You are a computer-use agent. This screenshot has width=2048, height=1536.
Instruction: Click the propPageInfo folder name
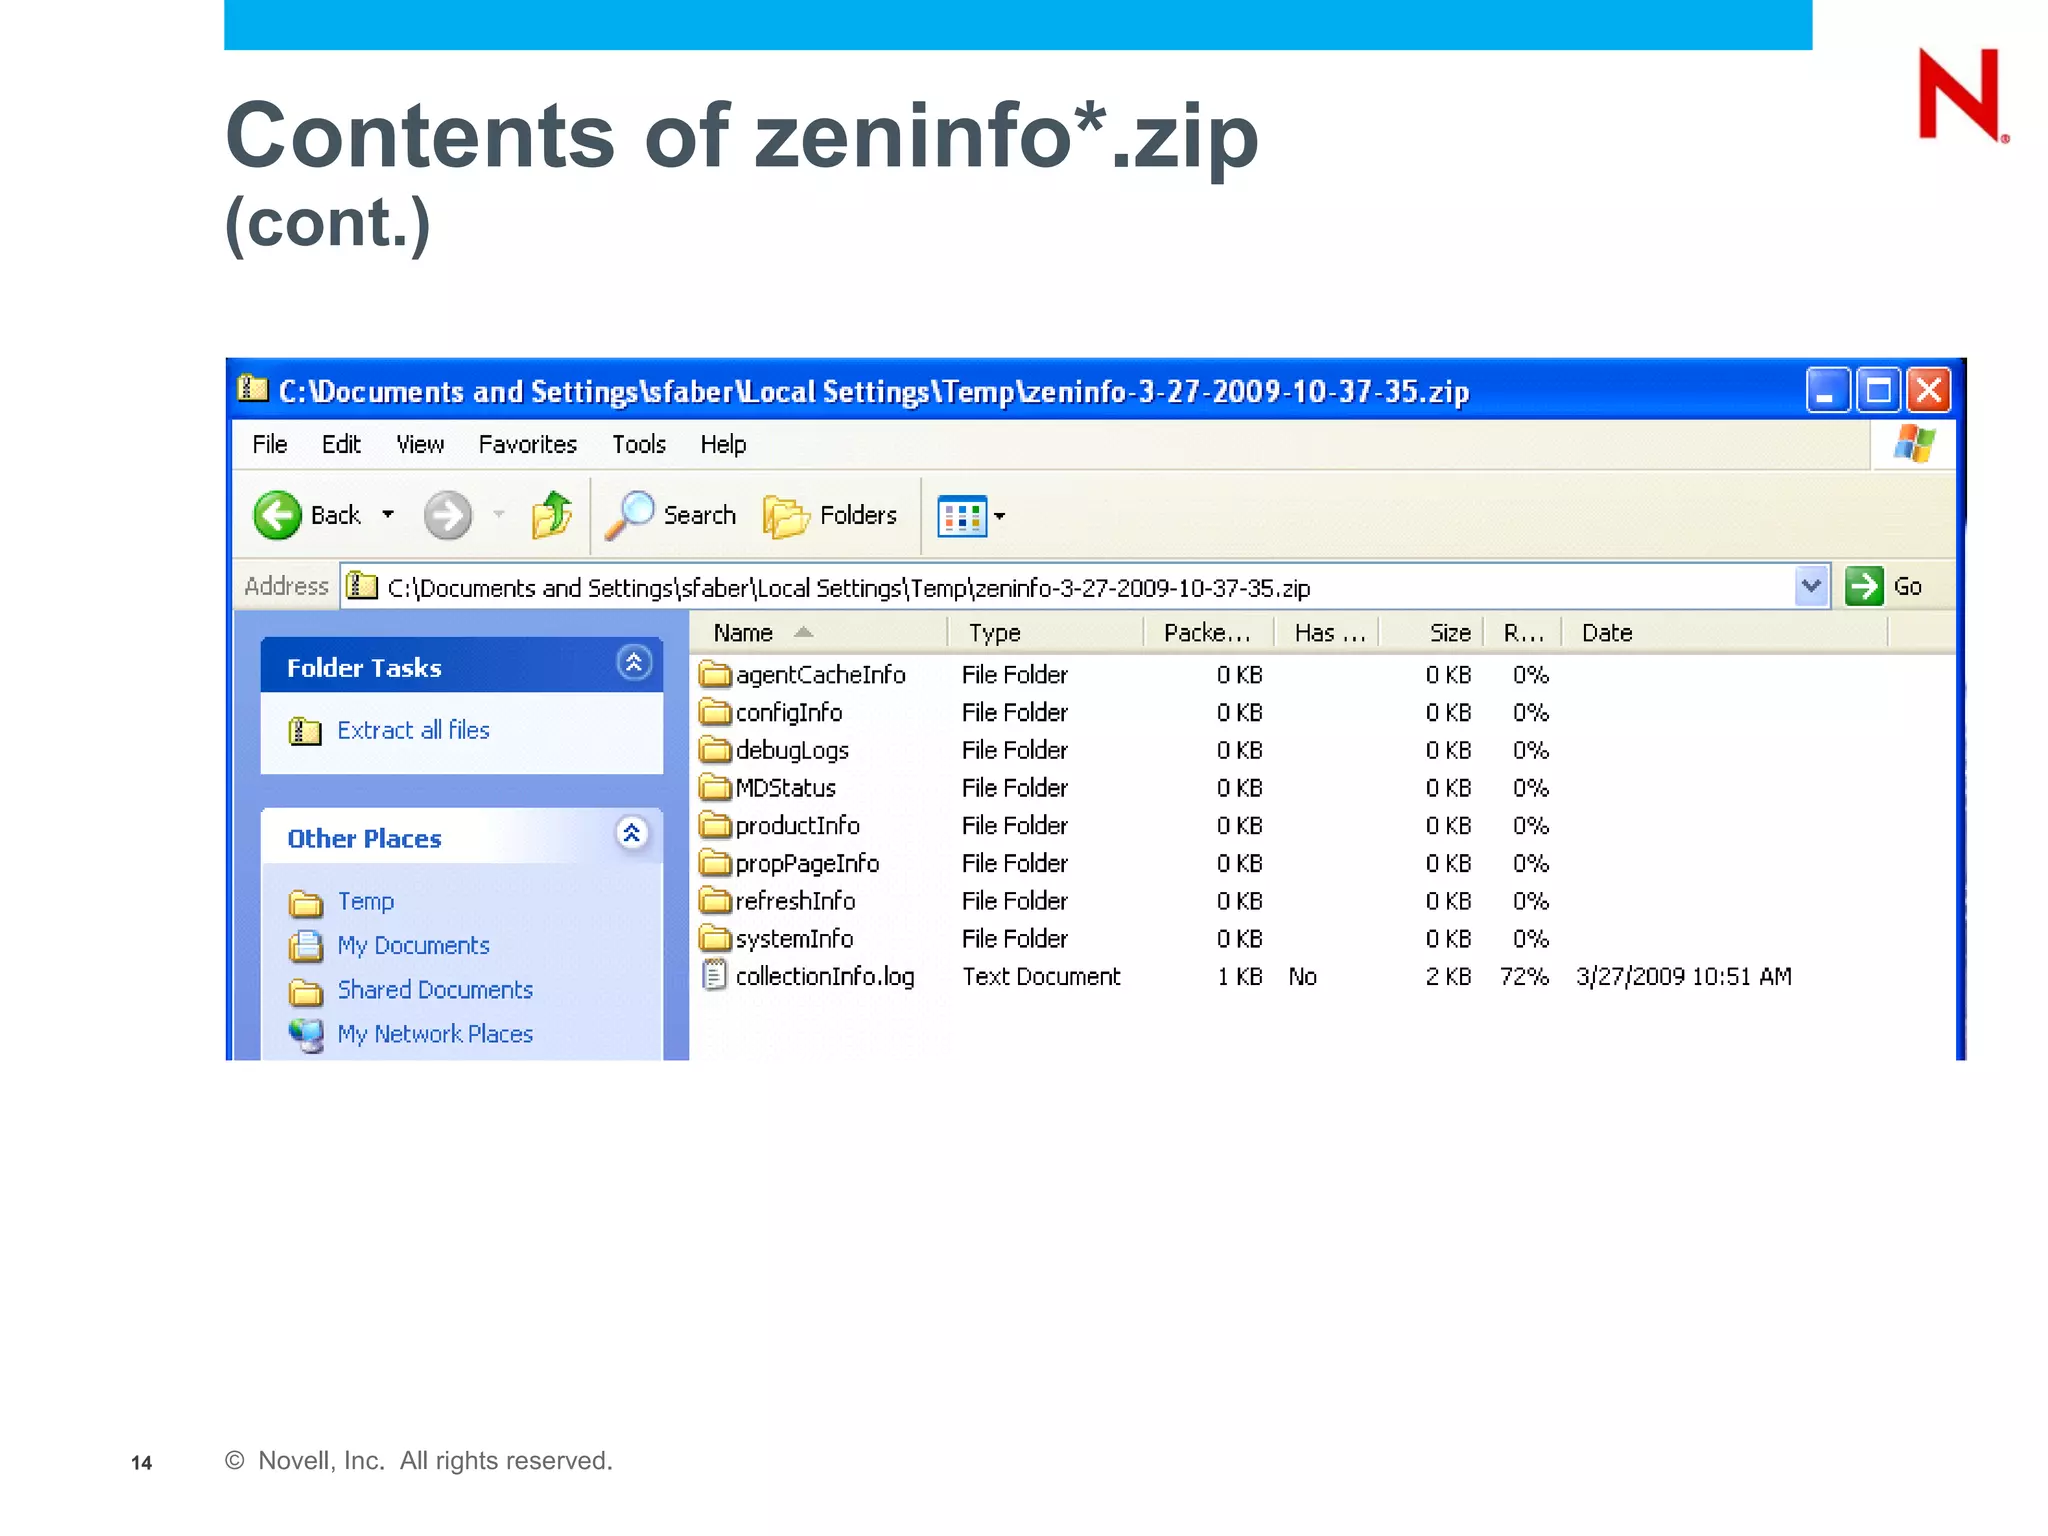807,864
